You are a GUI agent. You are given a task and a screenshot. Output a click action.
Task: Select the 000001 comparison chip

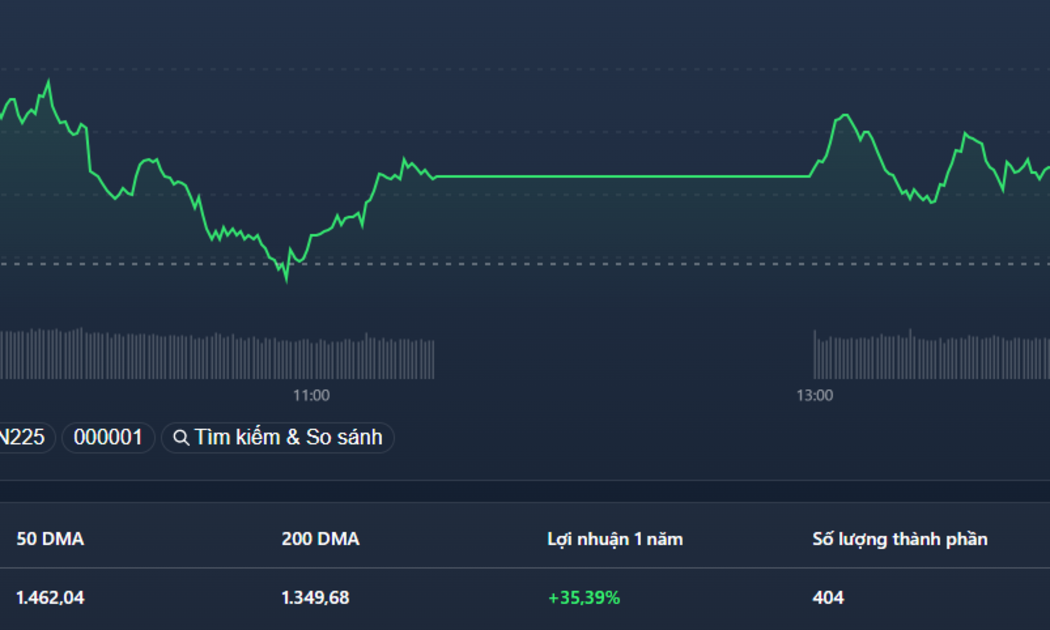[x=108, y=437]
